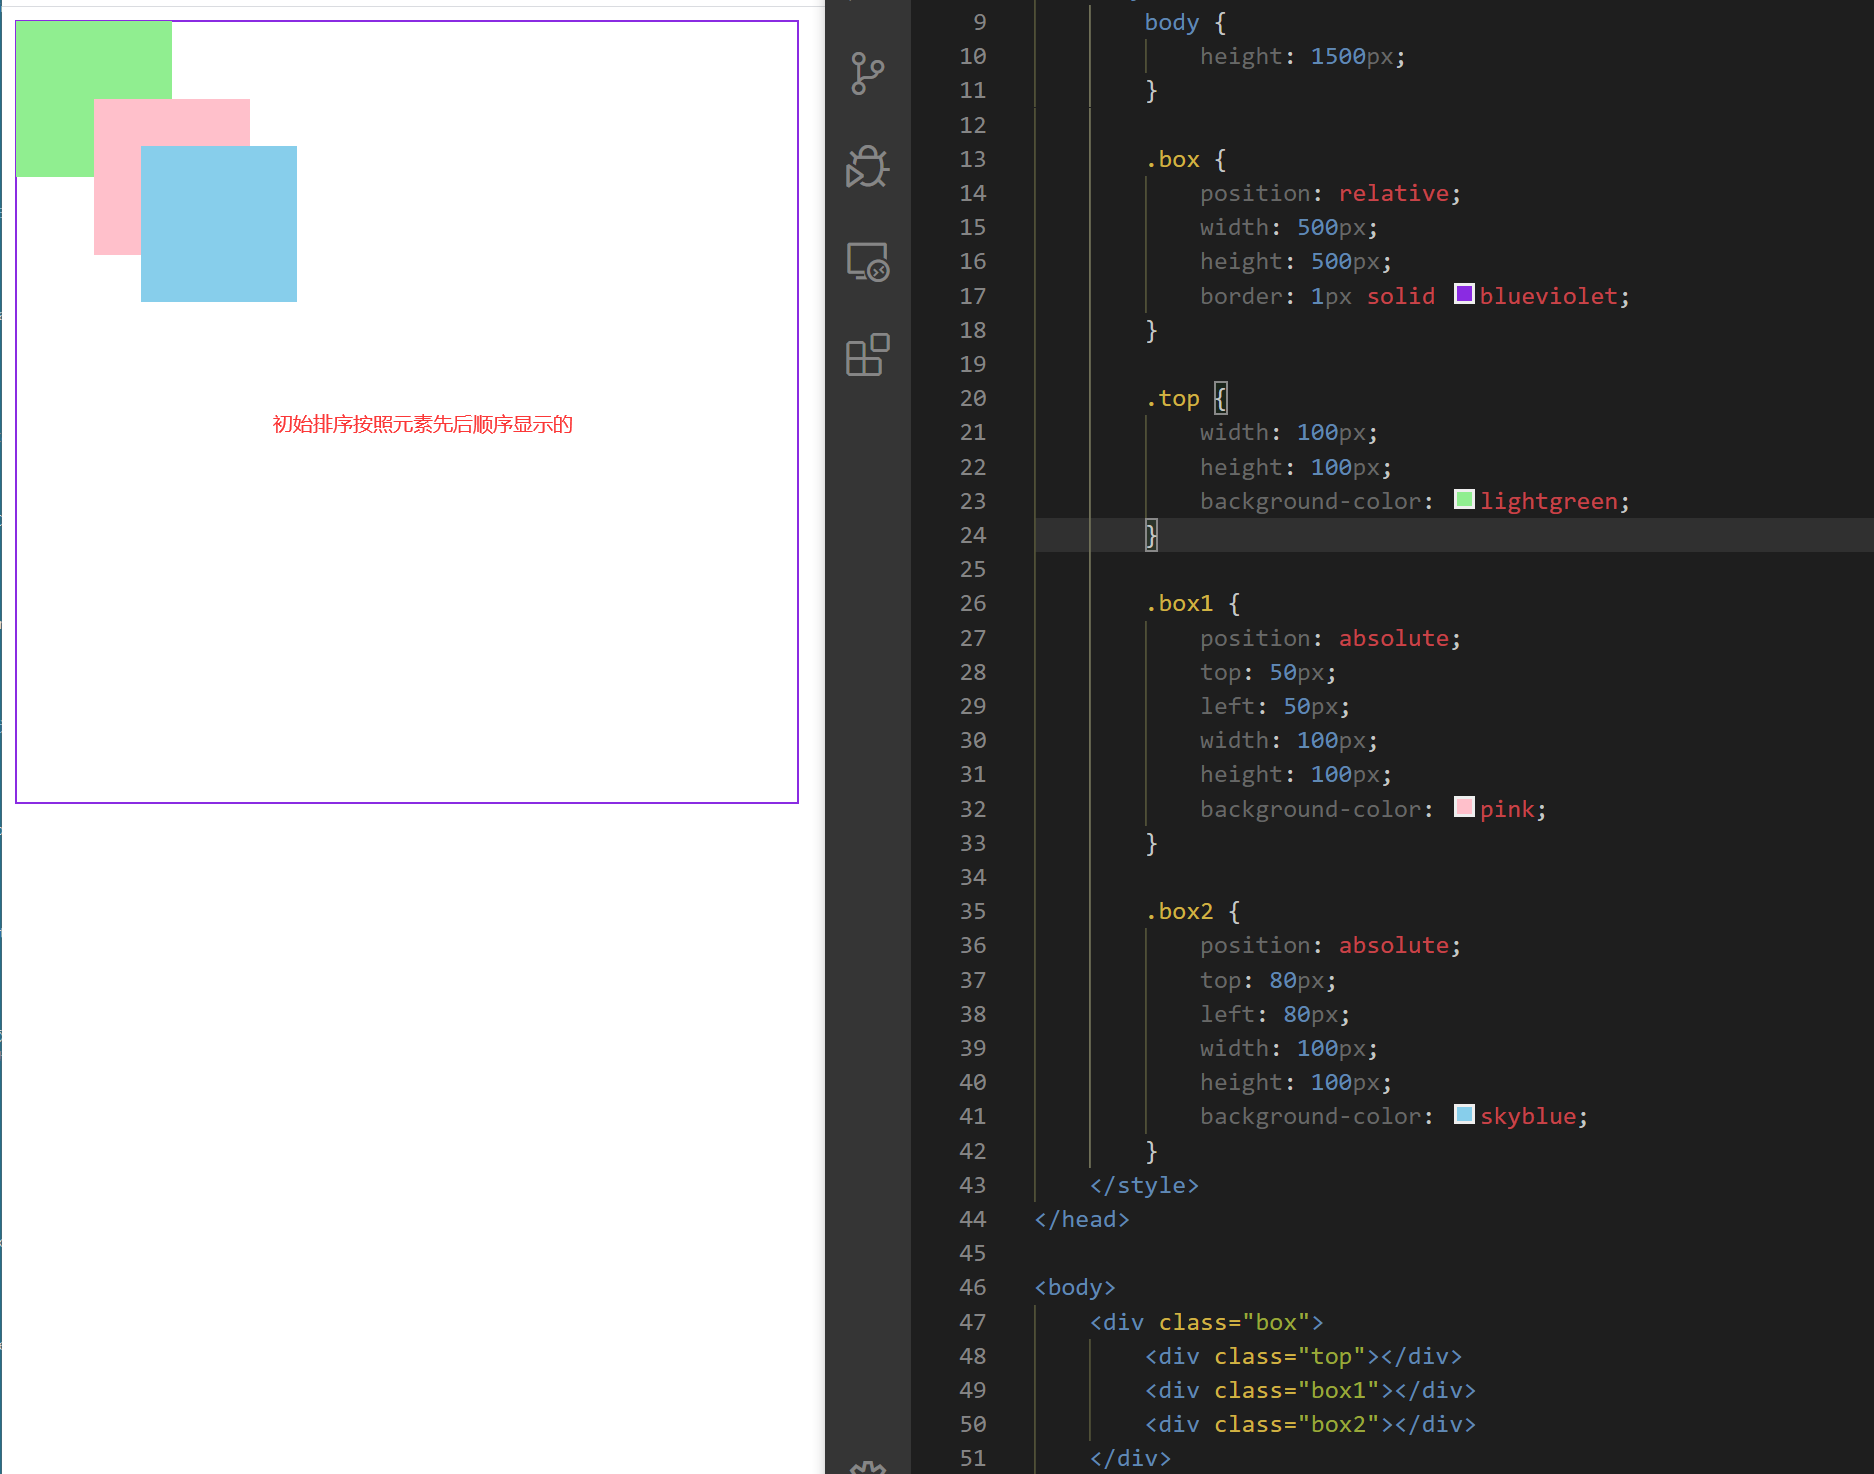Viewport: 1874px width, 1474px height.
Task: Click the div class="top" line
Action: (1303, 1356)
